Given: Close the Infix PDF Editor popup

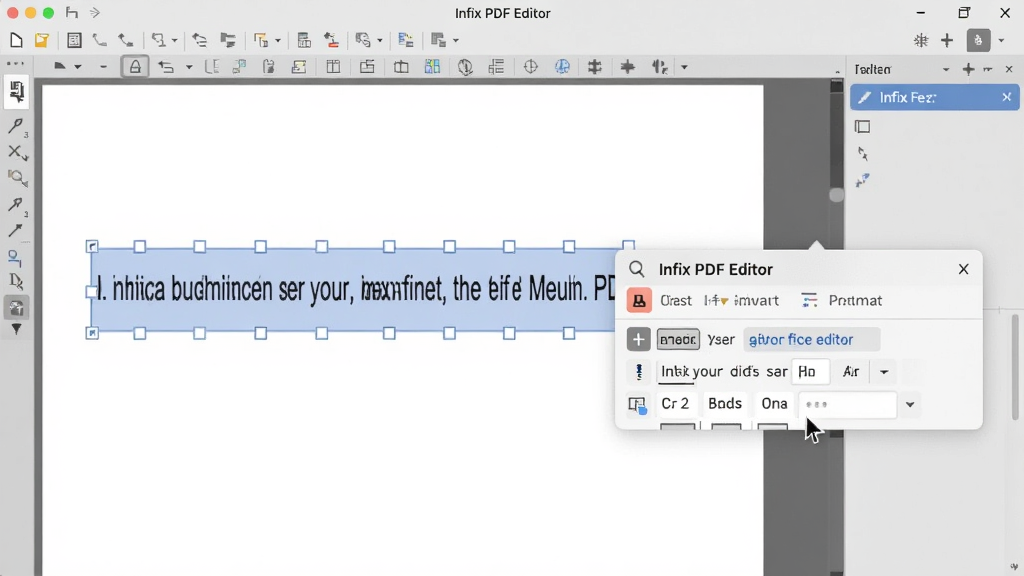Looking at the screenshot, I should (x=963, y=269).
